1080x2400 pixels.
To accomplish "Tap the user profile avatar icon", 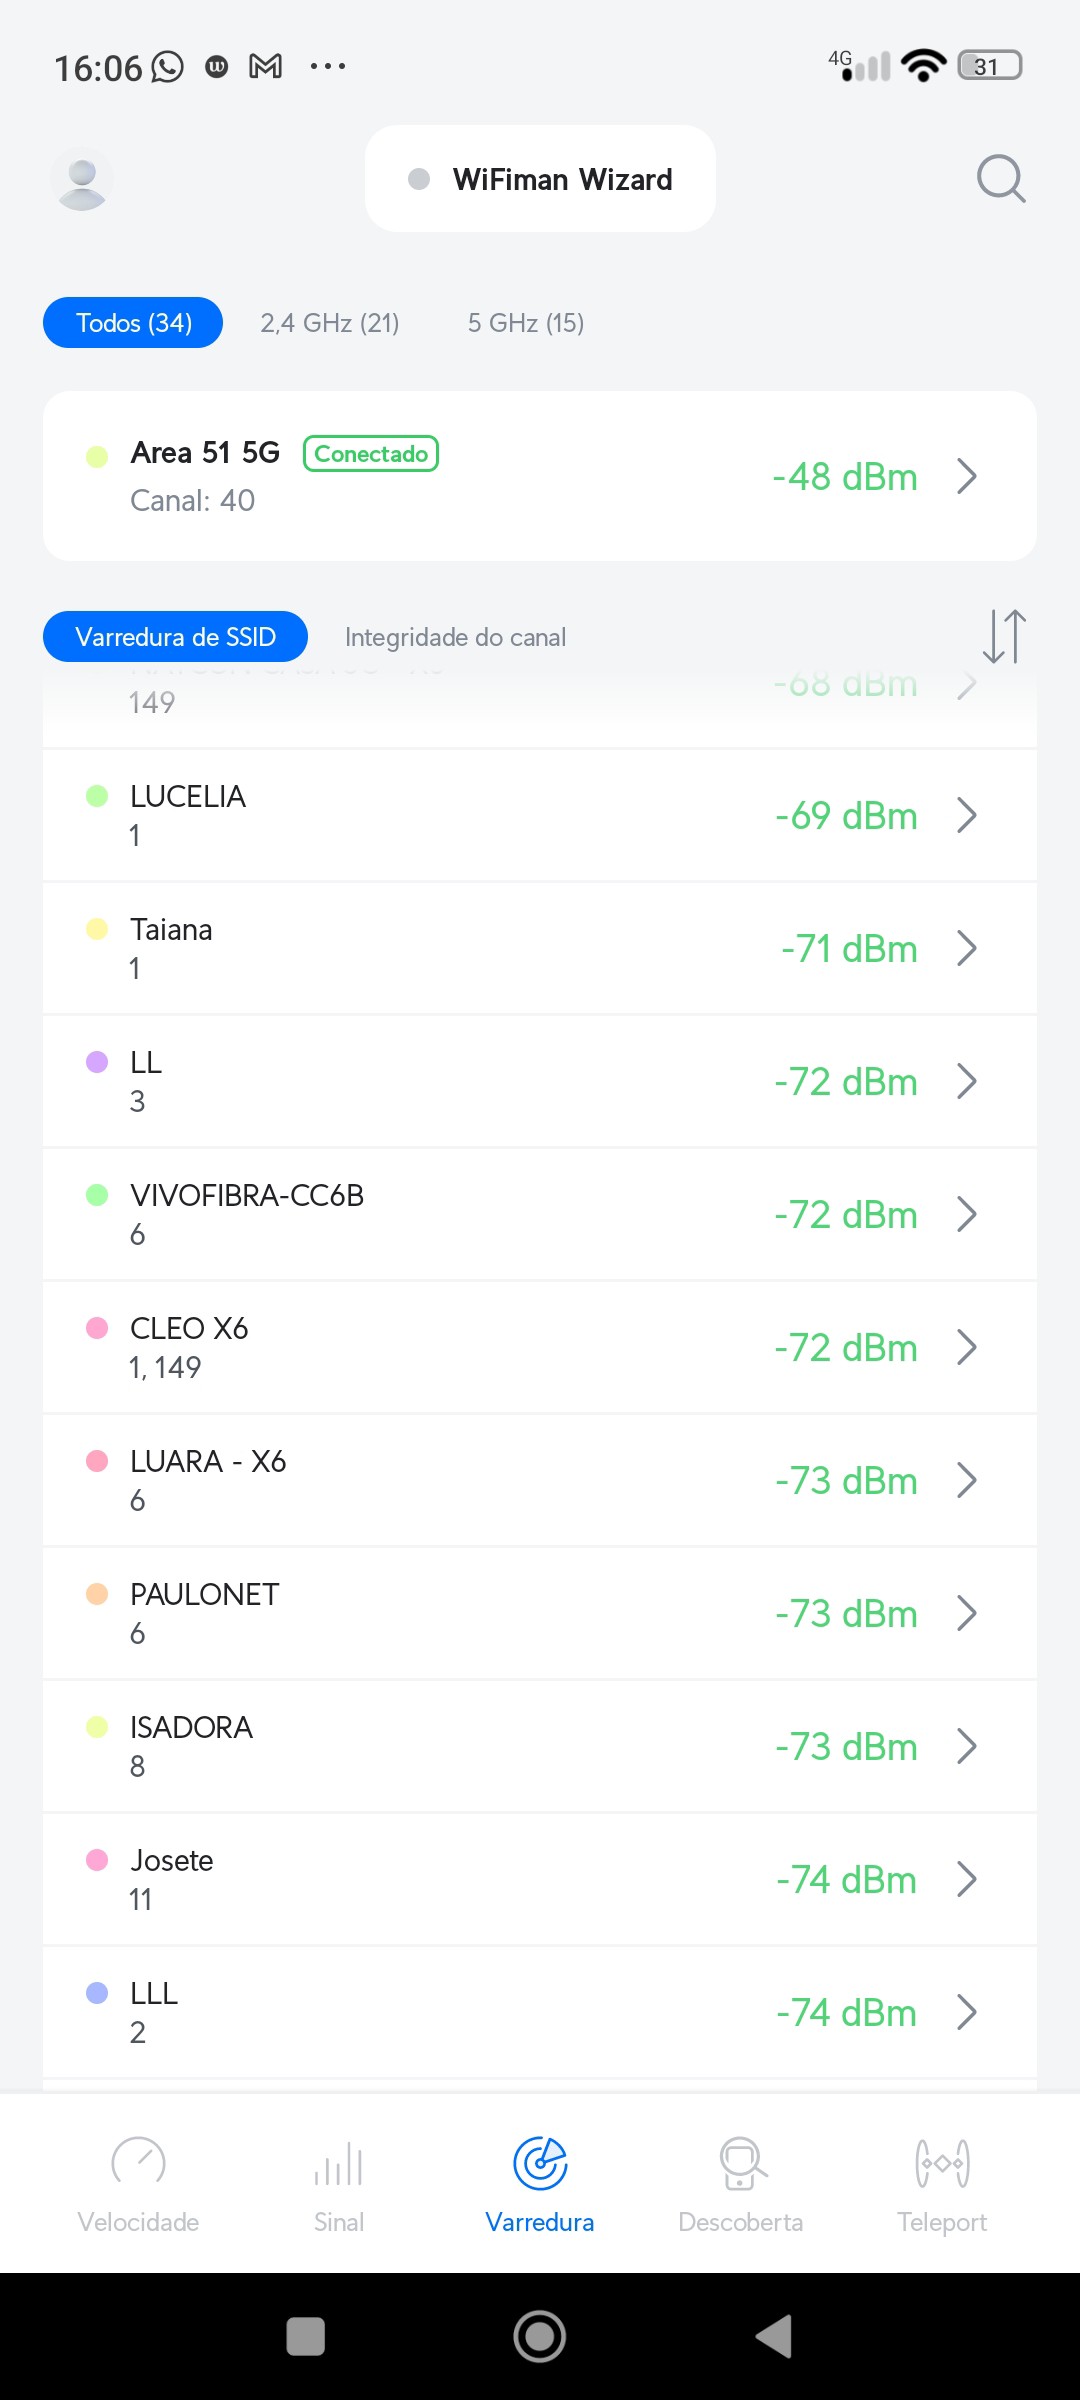I will tap(82, 180).
